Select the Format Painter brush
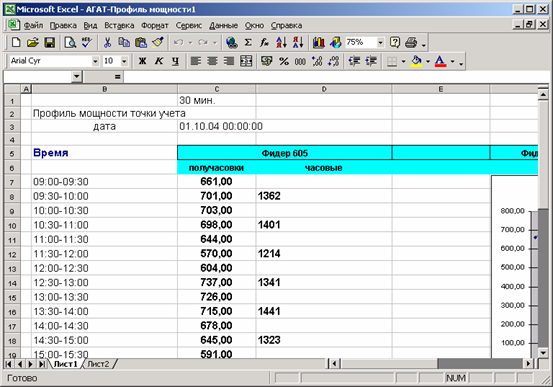This screenshot has width=553, height=387. [x=158, y=43]
